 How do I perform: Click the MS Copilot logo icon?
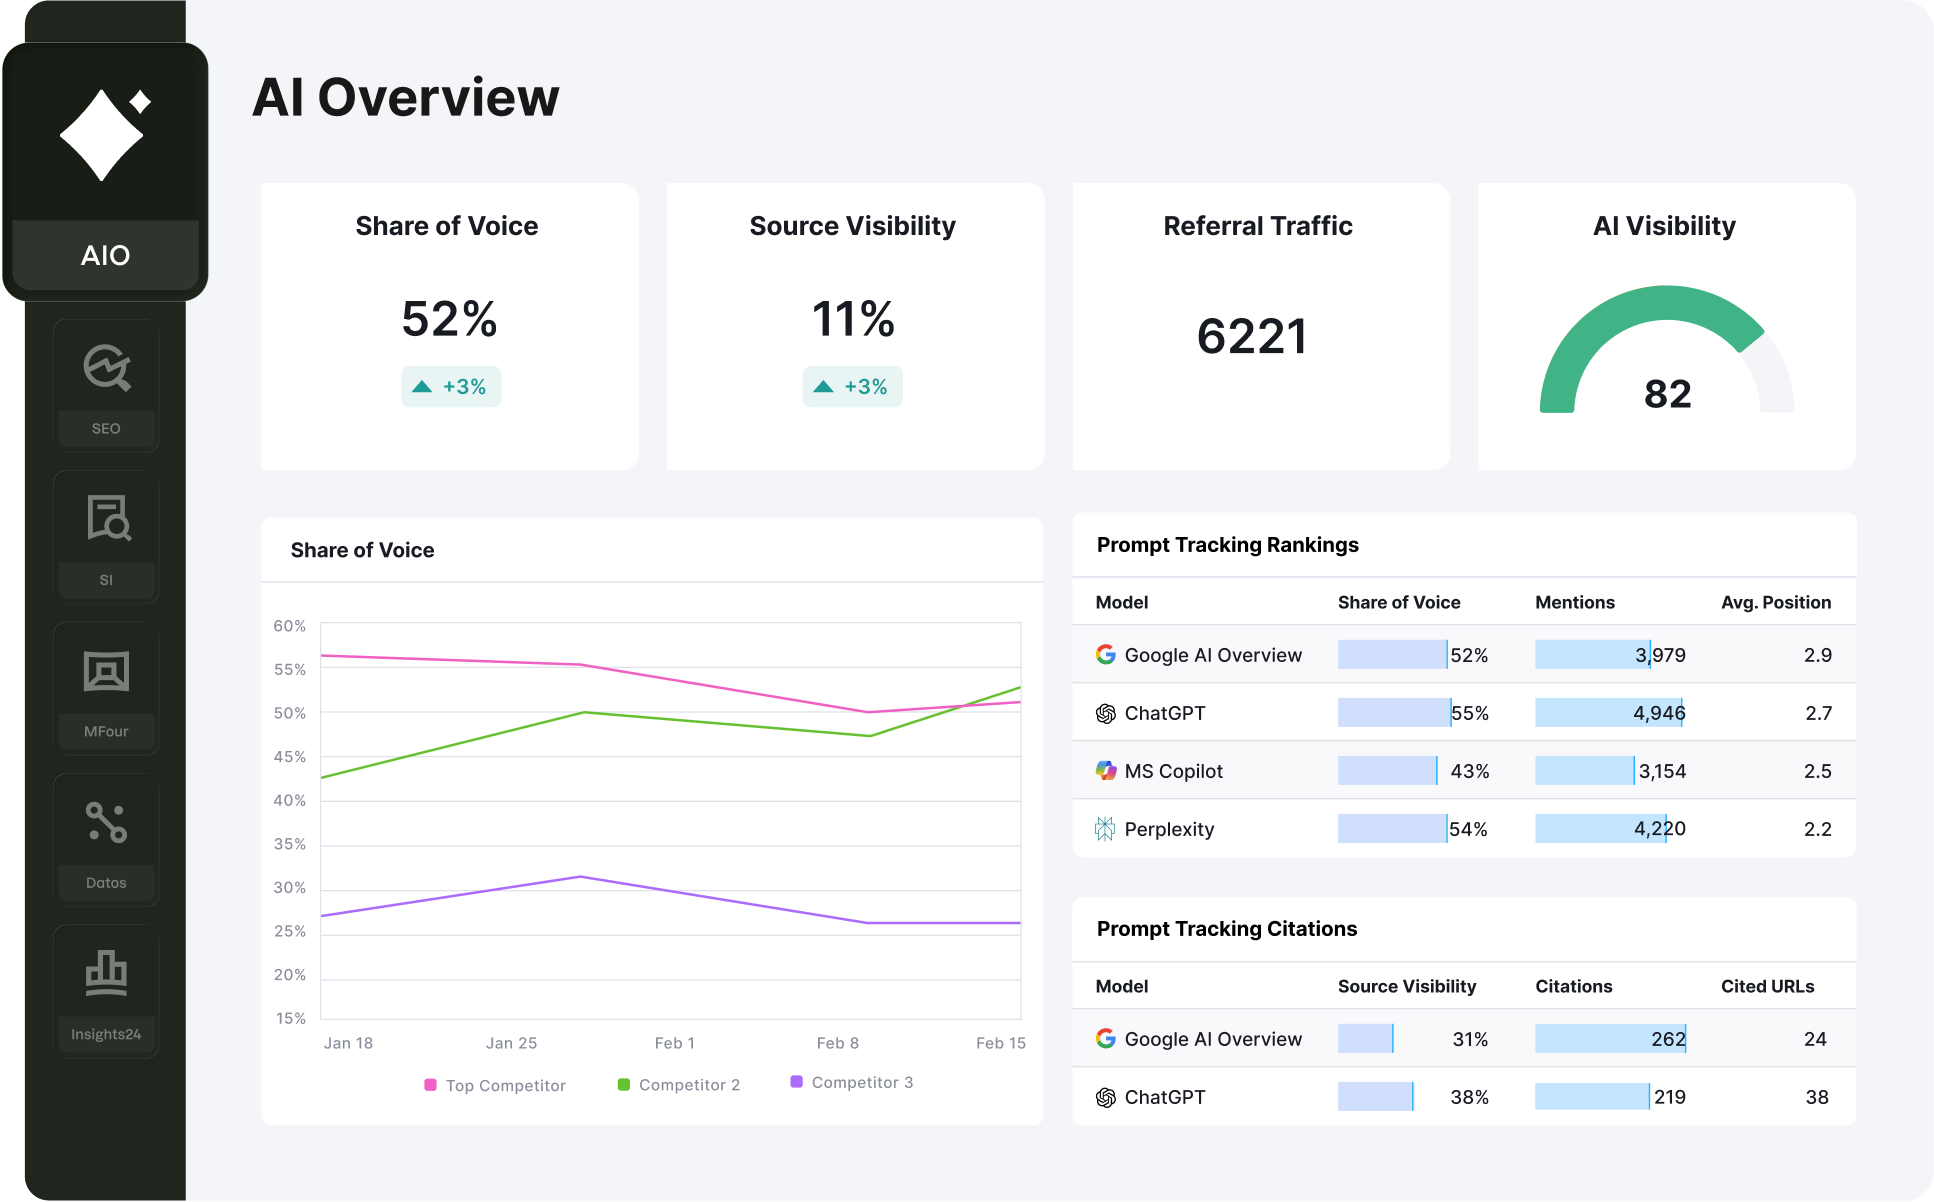[x=1105, y=771]
